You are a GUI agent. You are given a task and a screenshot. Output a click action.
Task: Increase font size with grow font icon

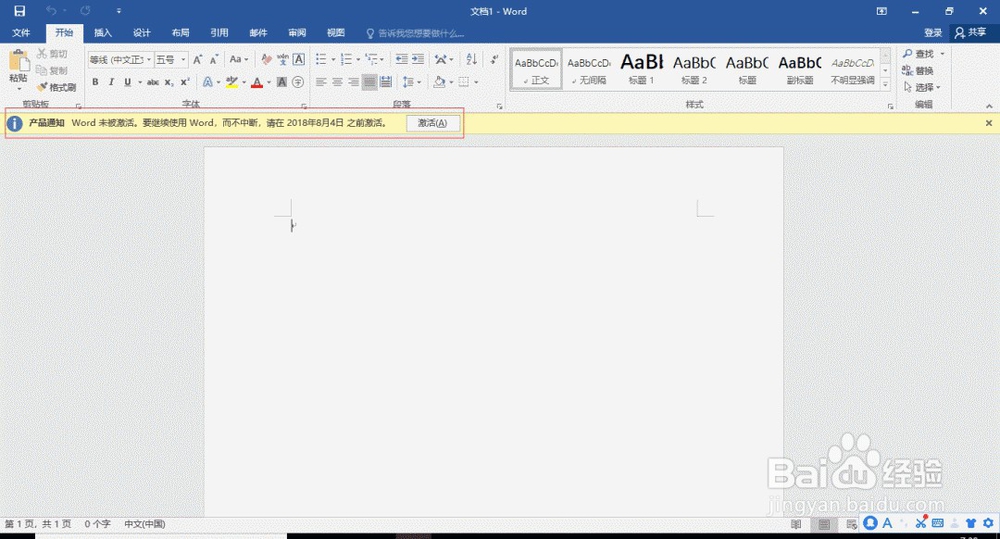click(x=198, y=59)
